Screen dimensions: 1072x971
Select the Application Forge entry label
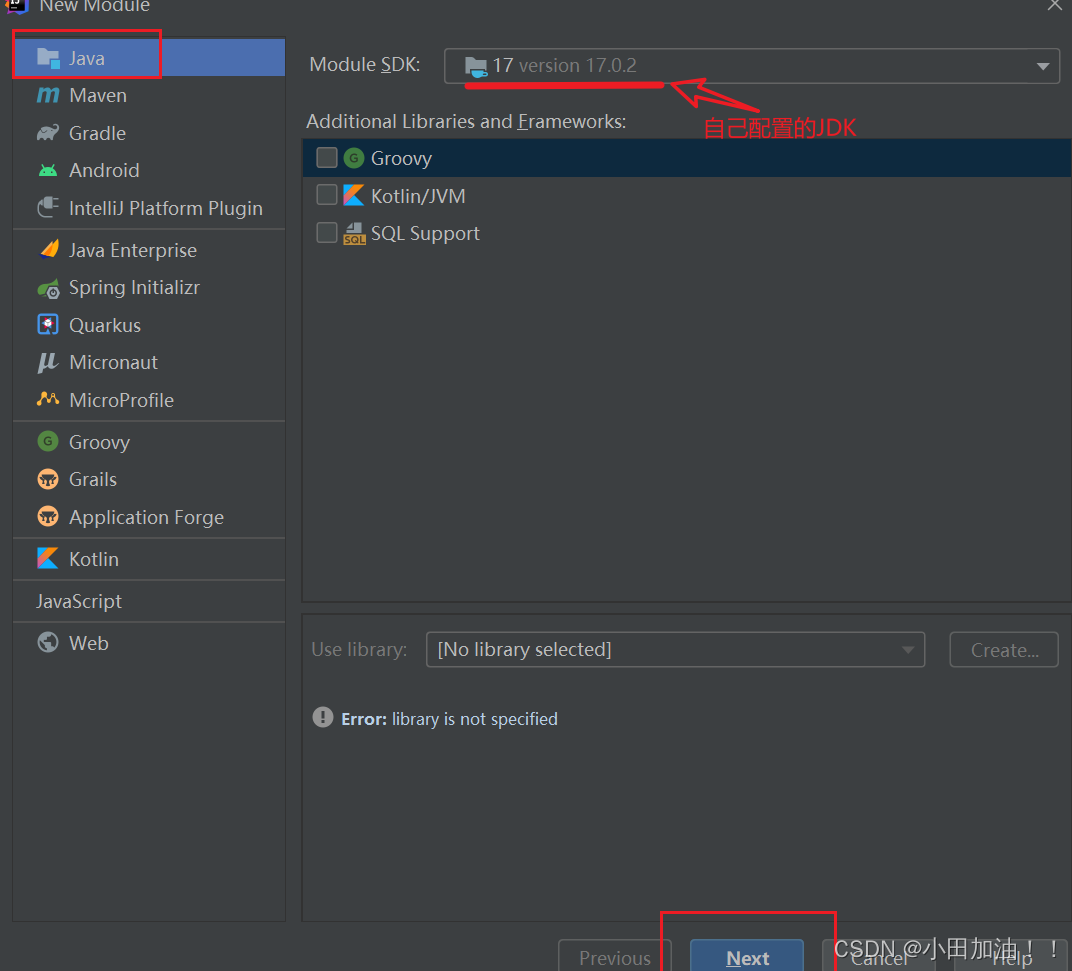(x=146, y=518)
